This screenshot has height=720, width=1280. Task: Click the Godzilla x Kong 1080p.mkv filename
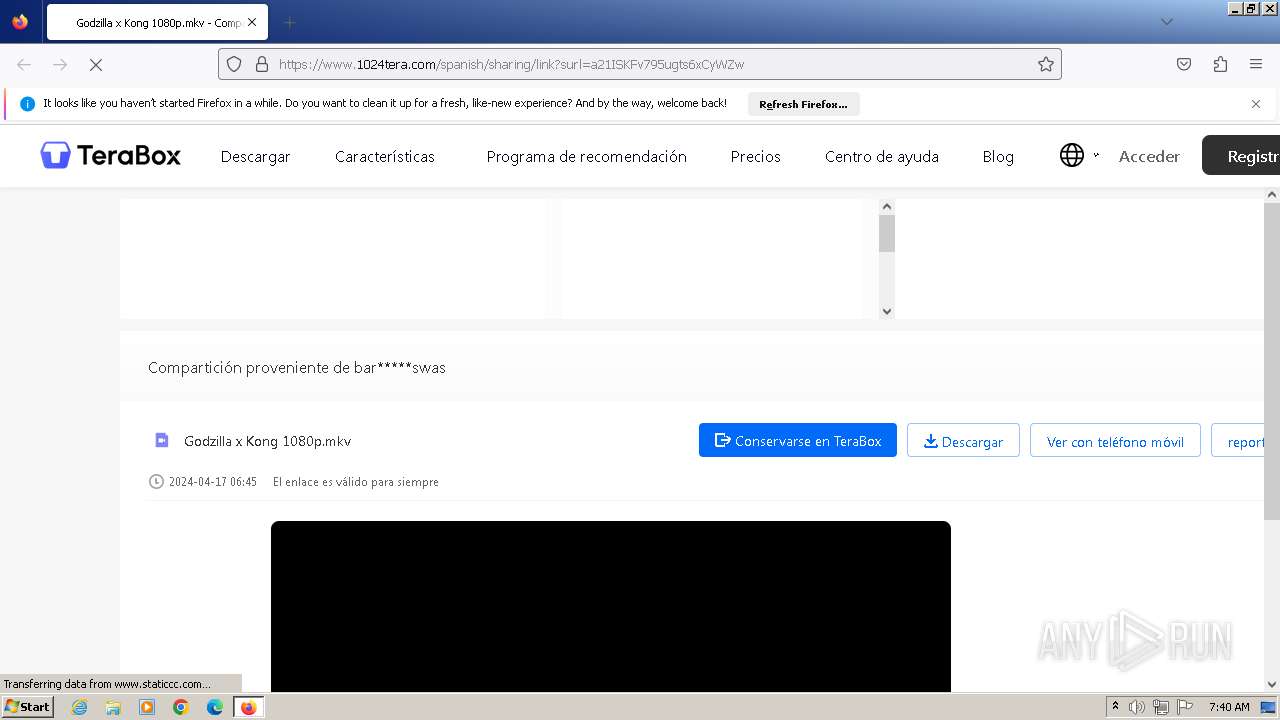coord(267,441)
